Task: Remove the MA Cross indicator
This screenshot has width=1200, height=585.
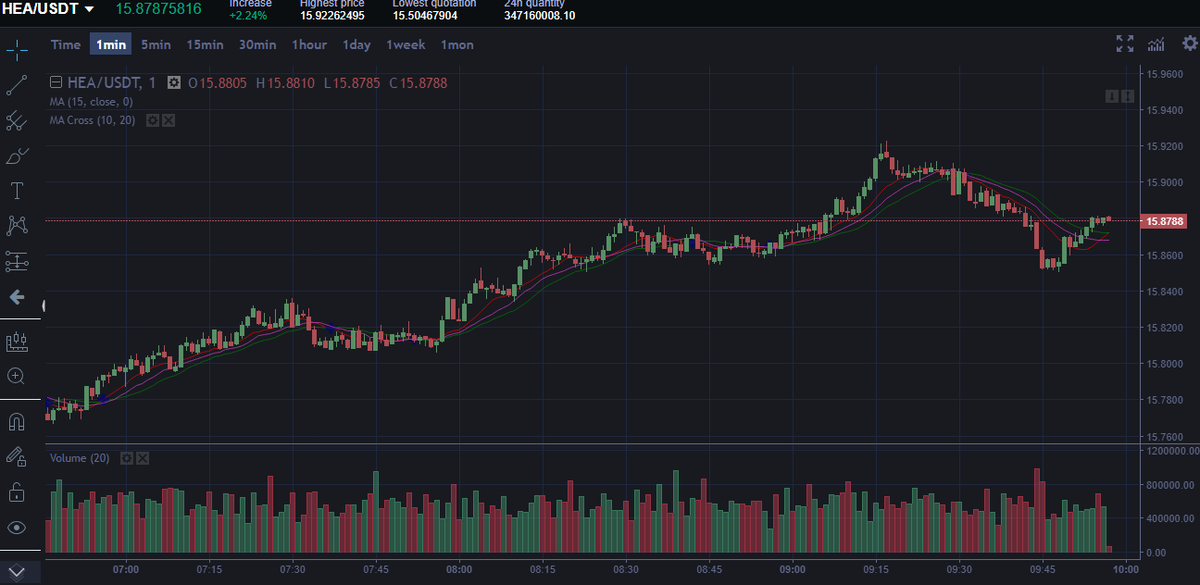Action: click(x=168, y=120)
